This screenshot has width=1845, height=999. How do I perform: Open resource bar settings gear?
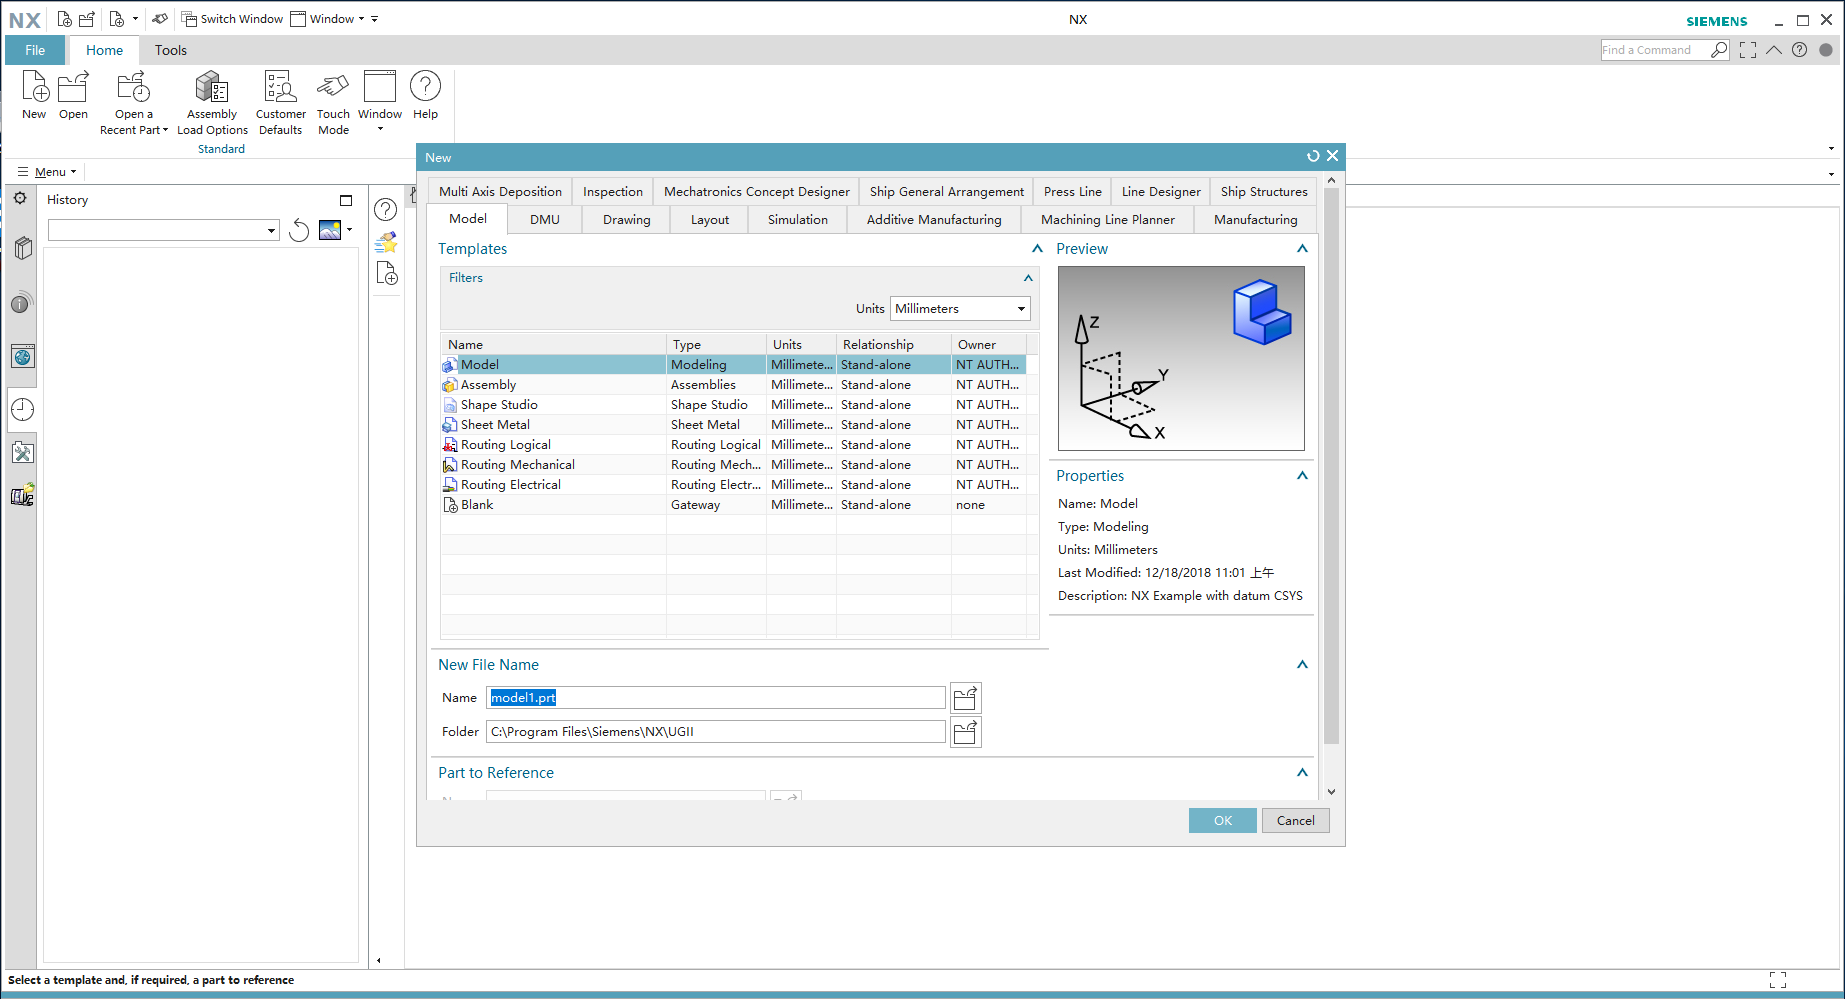[20, 198]
